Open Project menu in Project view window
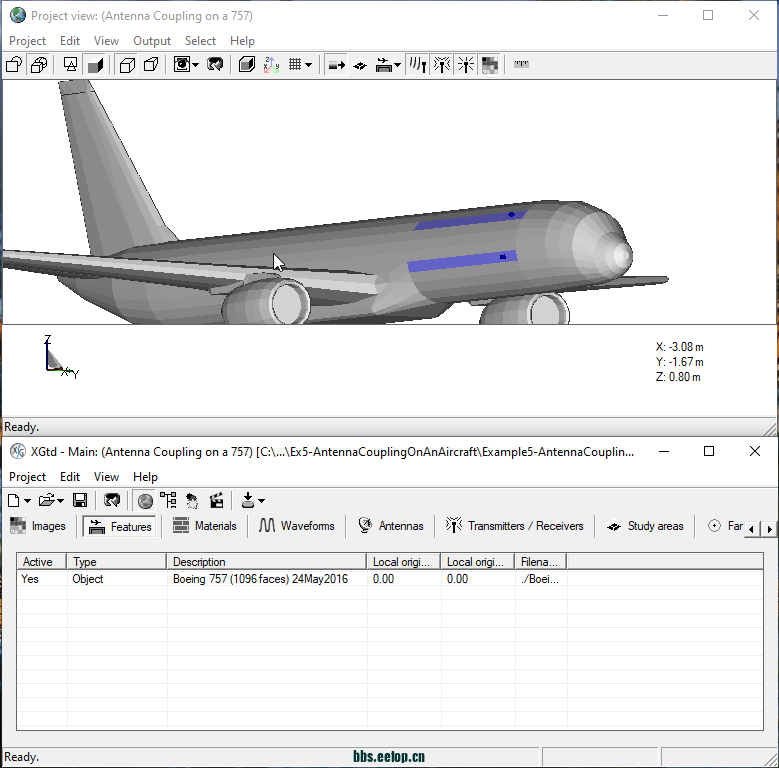Viewport: 779px width, 768px height. (27, 41)
